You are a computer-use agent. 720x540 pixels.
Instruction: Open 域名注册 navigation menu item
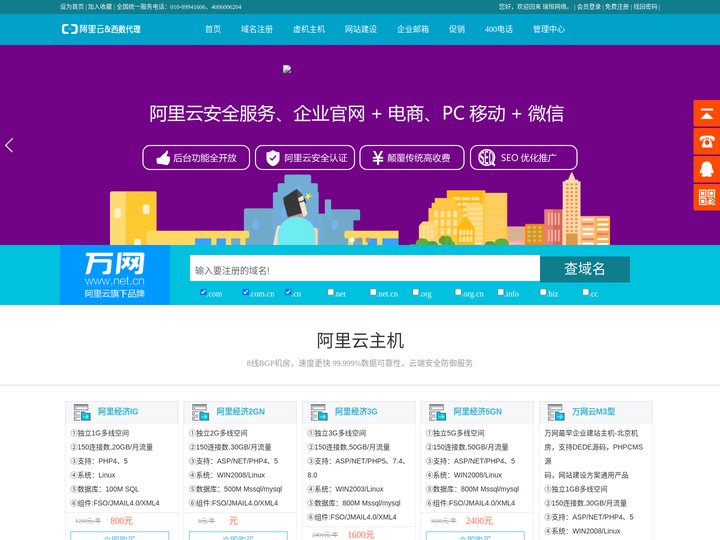pyautogui.click(x=257, y=29)
